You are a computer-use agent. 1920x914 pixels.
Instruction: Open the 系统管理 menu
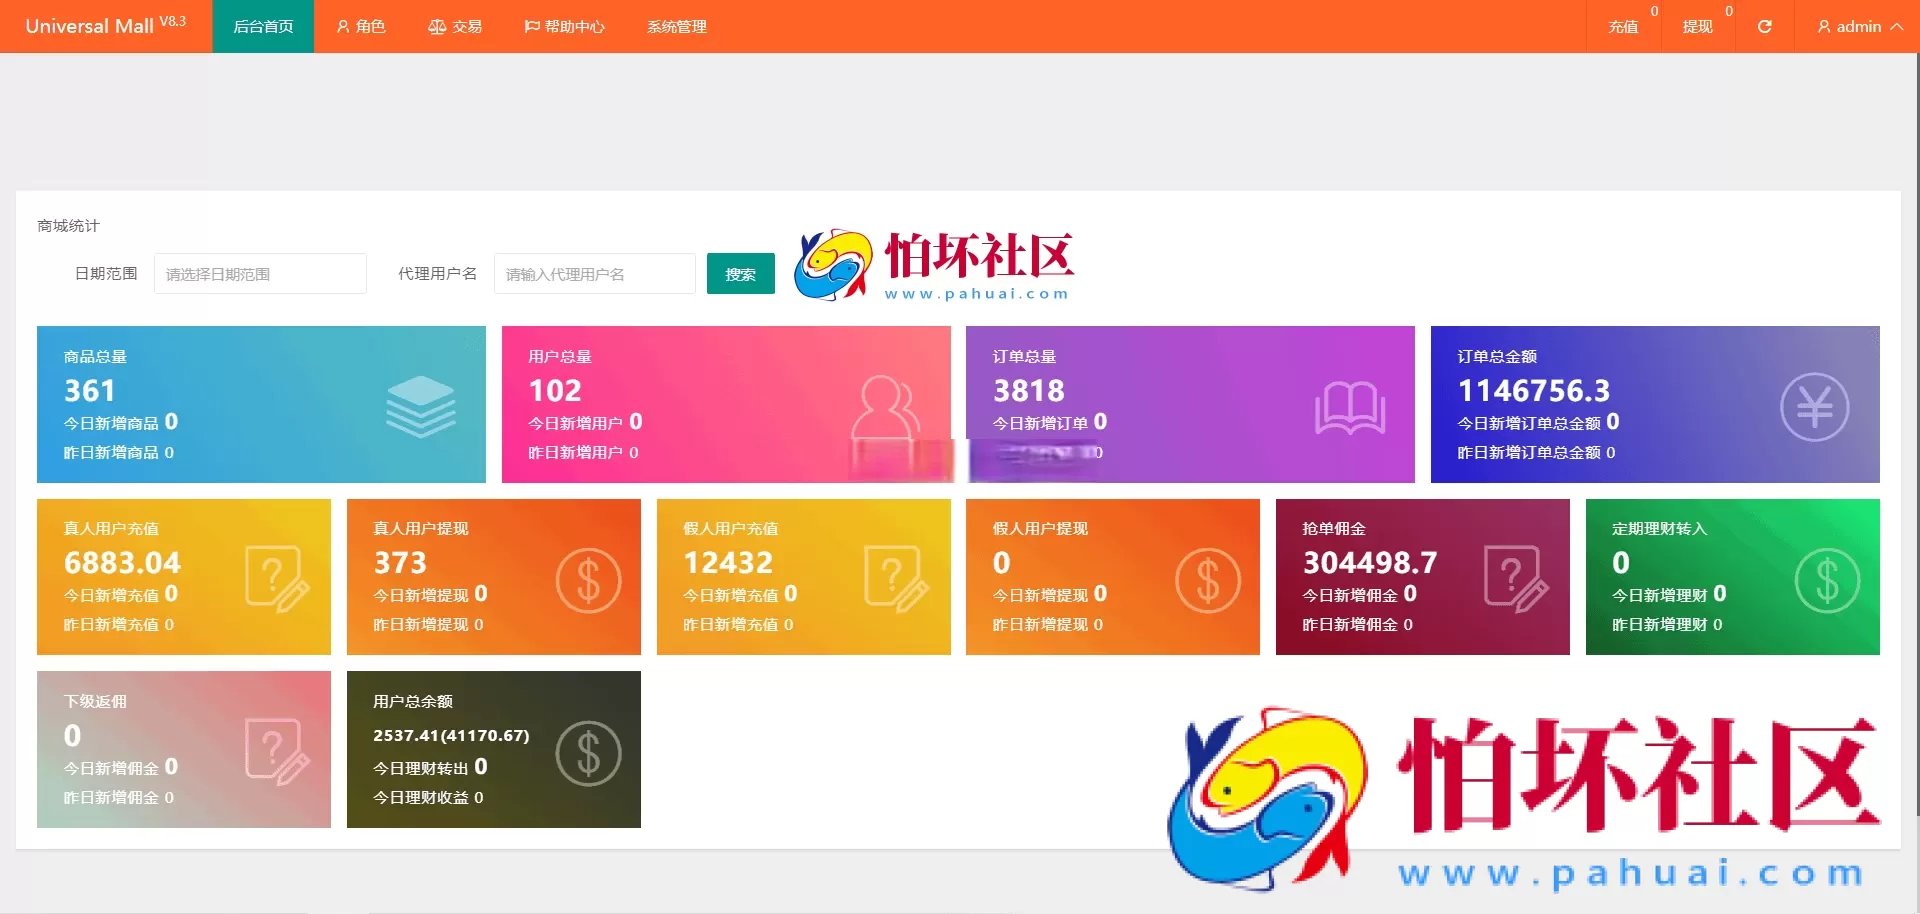[x=676, y=27]
